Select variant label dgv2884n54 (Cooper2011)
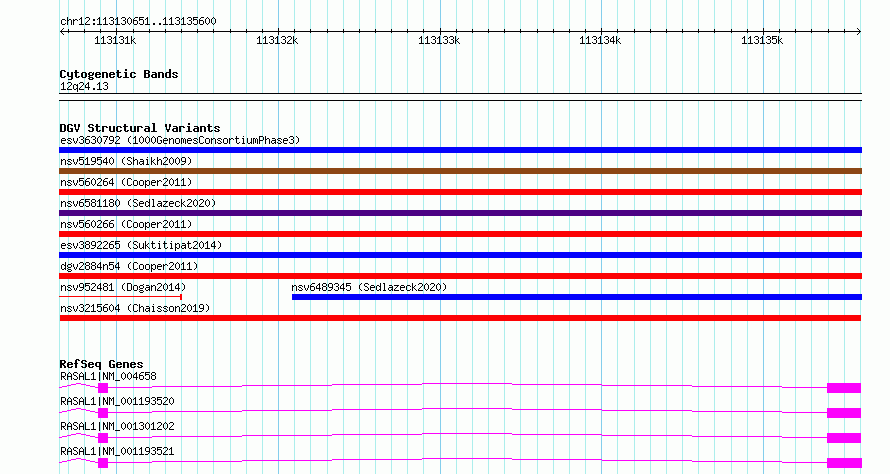This screenshot has width=890, height=474. click(129, 266)
